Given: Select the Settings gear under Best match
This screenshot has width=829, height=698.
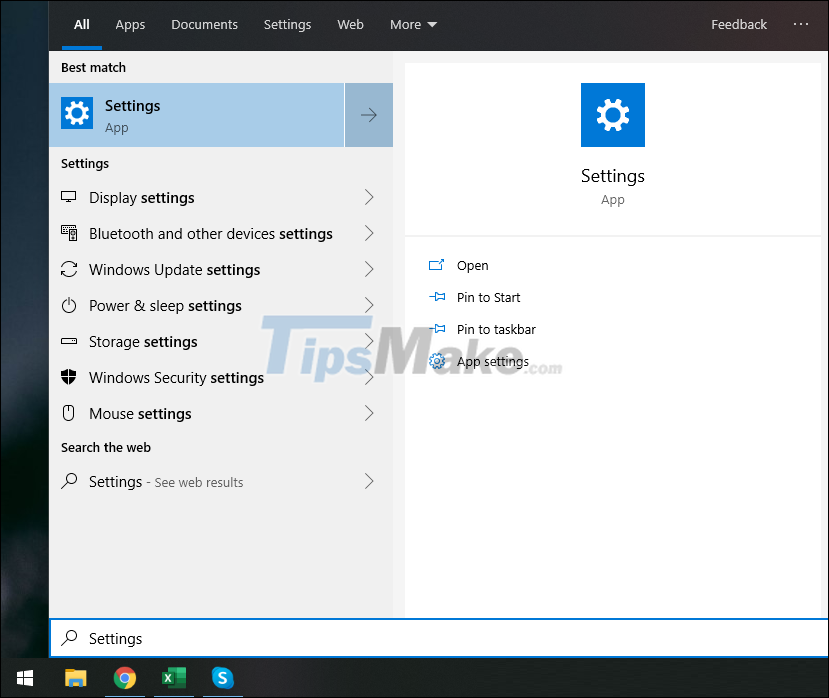Looking at the screenshot, I should (x=77, y=113).
